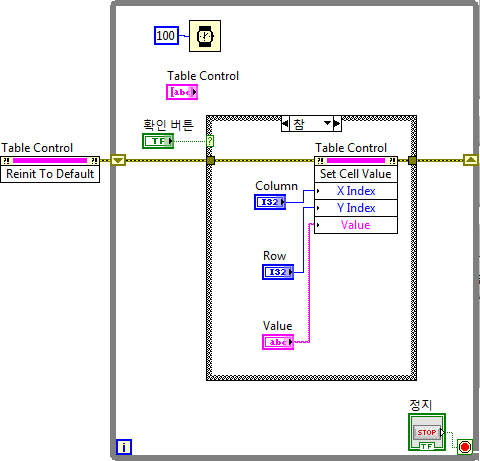The width and height of the screenshot is (480, 461).
Task: Click the Value input of invoke node
Action: point(356,225)
